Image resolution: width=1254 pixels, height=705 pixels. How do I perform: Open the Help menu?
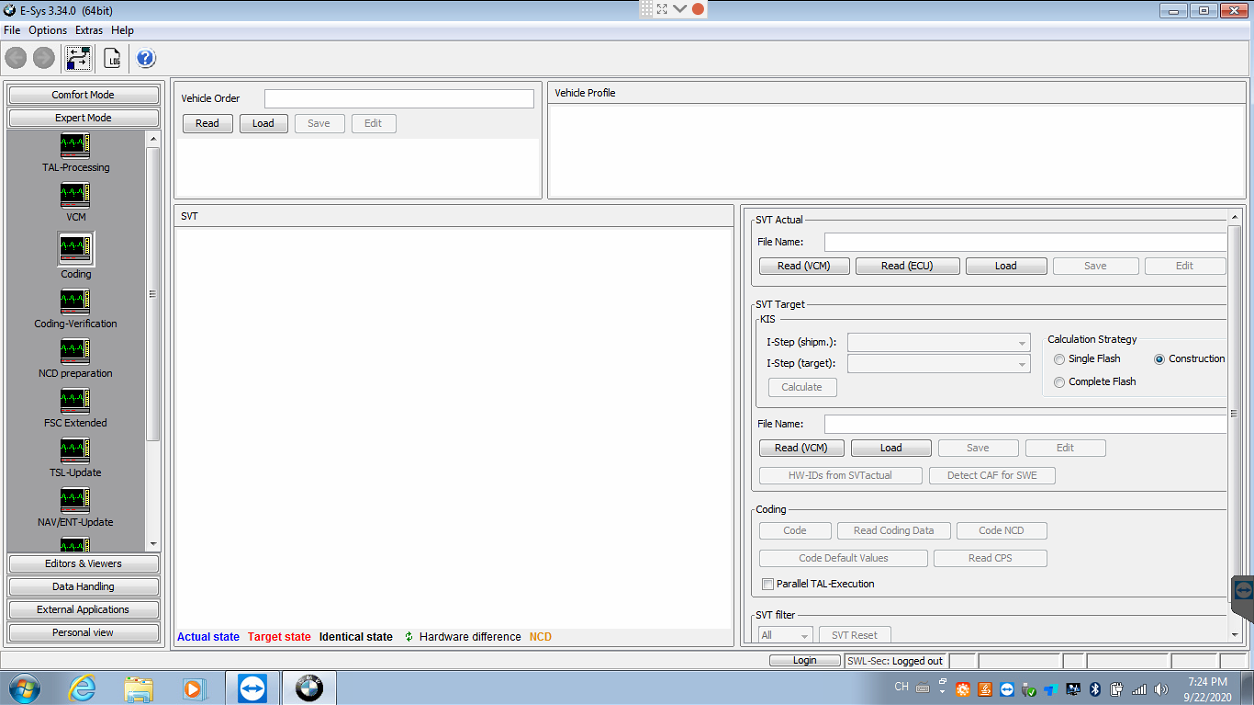click(122, 31)
